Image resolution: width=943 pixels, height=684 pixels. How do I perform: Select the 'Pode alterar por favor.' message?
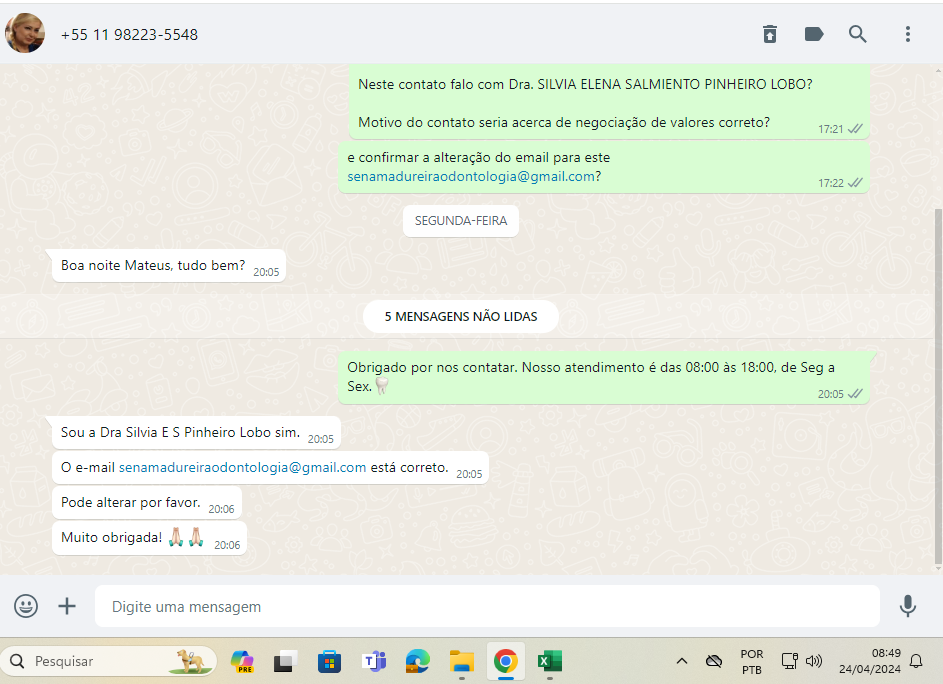[x=147, y=502]
